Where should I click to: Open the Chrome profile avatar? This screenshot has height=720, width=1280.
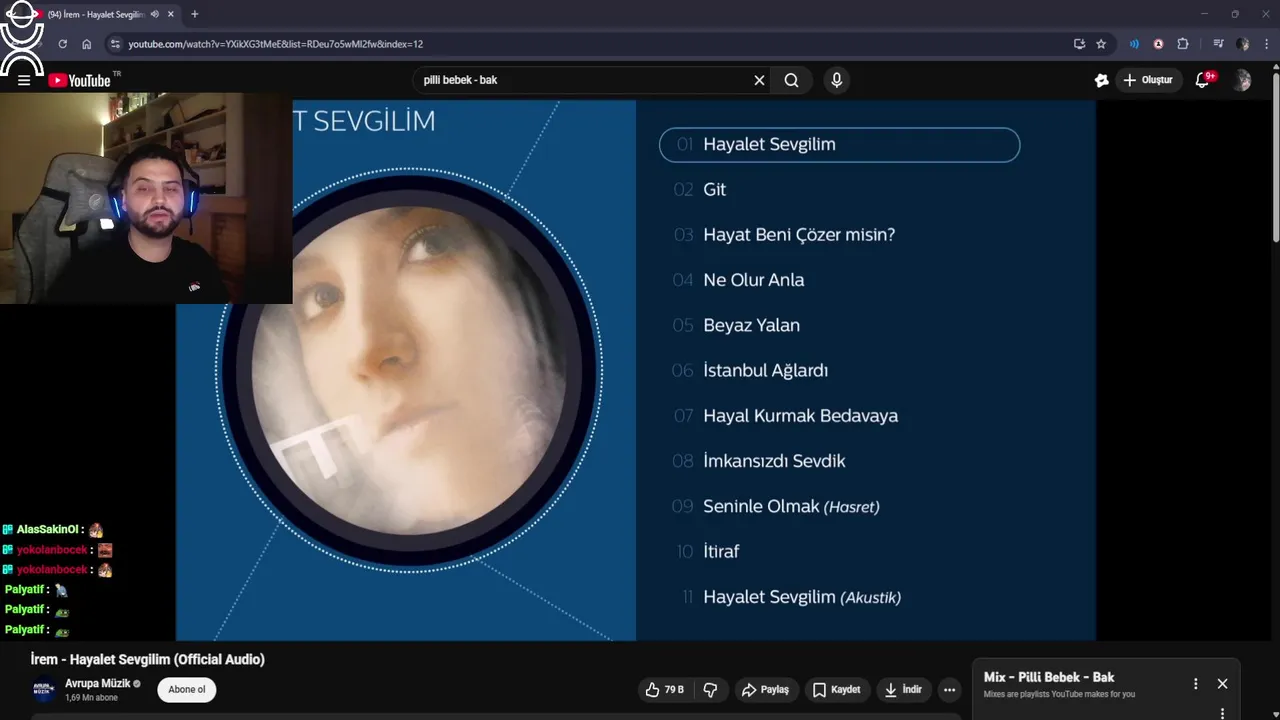point(1243,44)
